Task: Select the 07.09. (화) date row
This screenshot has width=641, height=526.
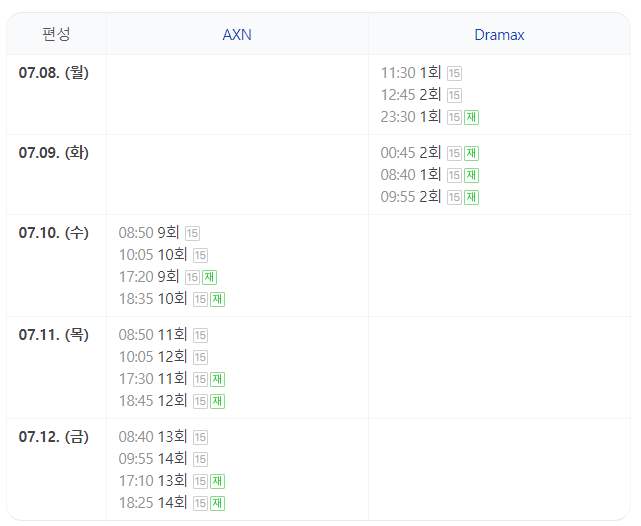Action: [54, 153]
